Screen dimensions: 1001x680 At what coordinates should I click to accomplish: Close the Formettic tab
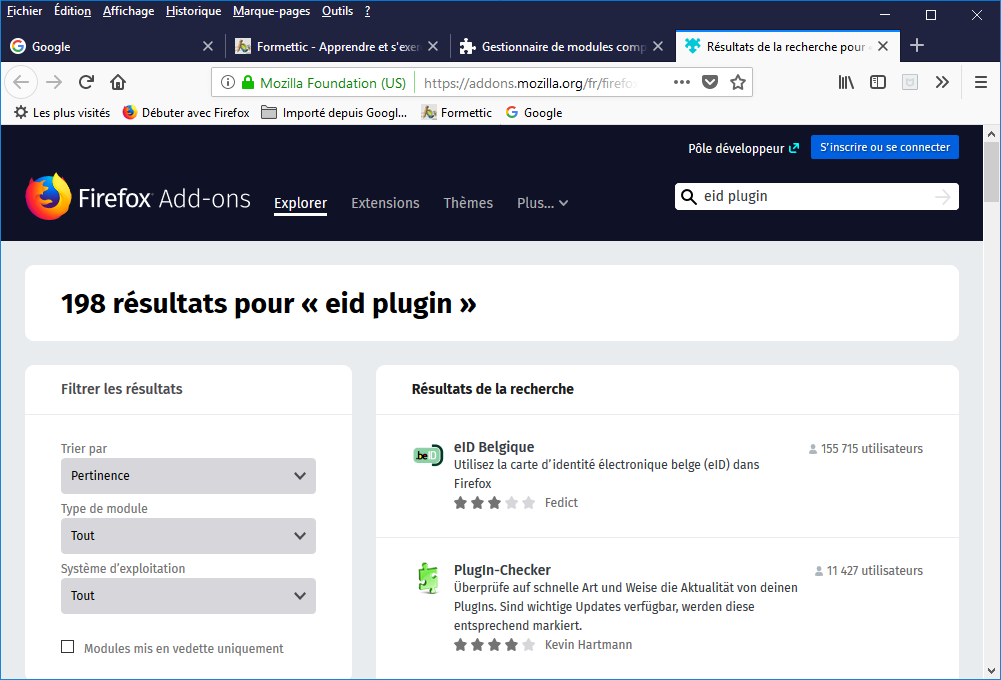(433, 46)
